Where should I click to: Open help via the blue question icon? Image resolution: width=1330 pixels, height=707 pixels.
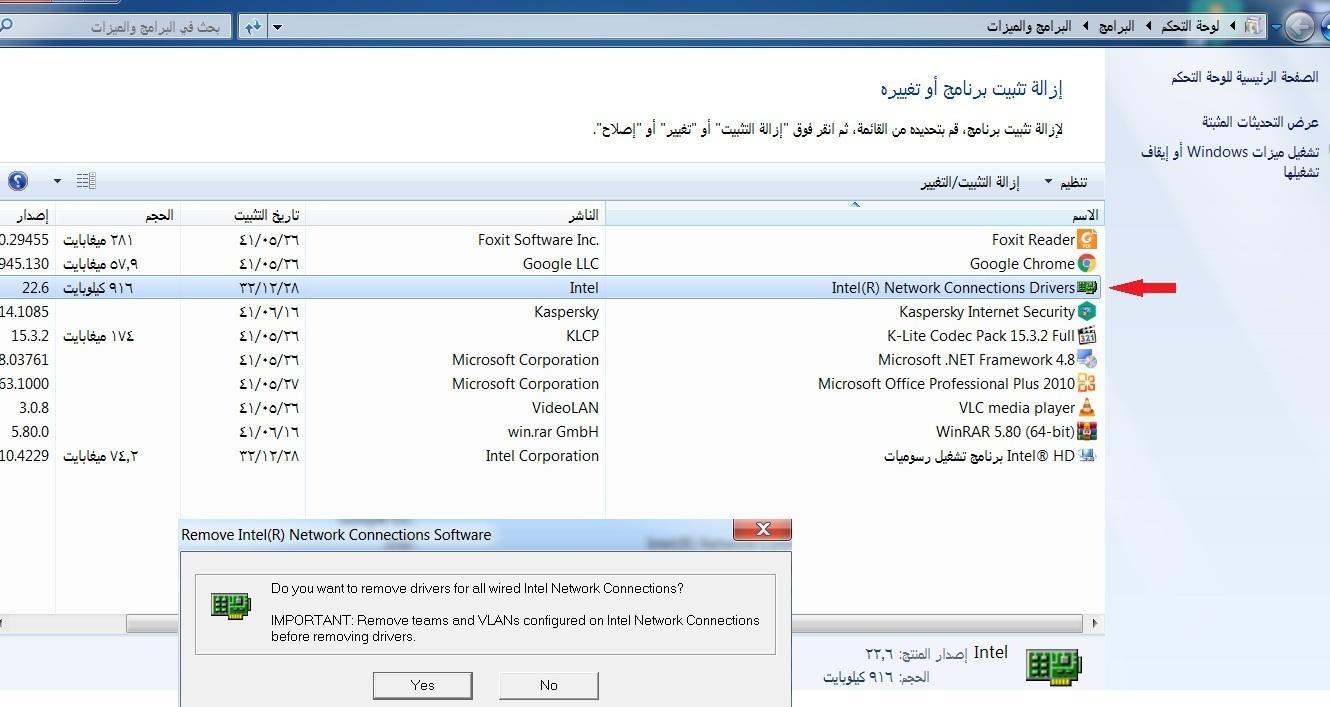pyautogui.click(x=18, y=181)
